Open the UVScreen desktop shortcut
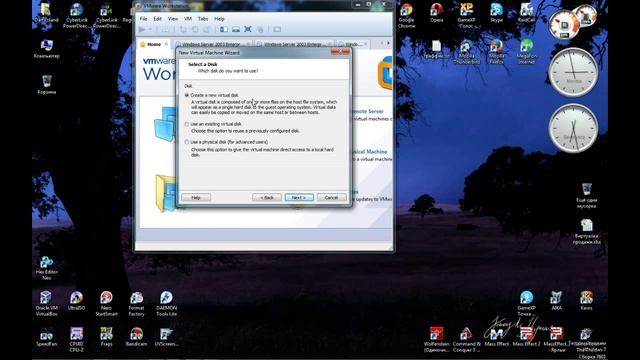The height and width of the screenshot is (360, 640). [166, 337]
